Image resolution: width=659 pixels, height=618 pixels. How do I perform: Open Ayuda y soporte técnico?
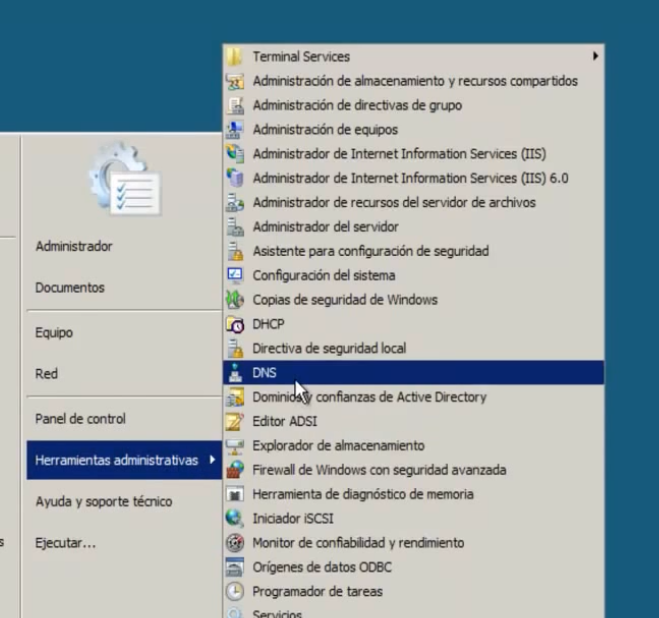pos(104,502)
